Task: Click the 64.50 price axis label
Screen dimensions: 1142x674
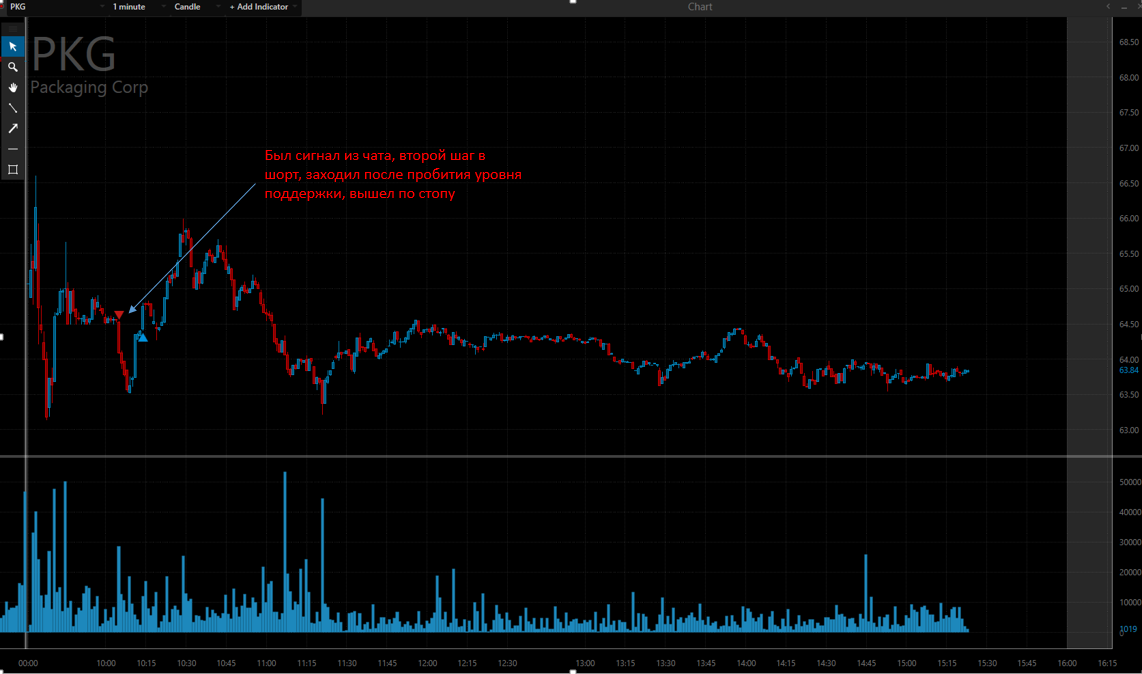Action: [1128, 324]
